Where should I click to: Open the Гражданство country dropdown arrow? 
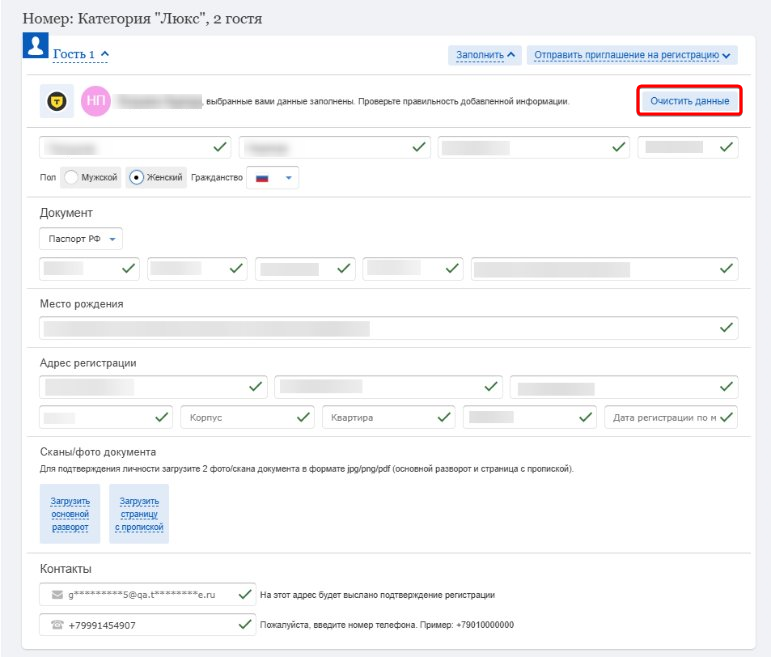click(x=288, y=178)
